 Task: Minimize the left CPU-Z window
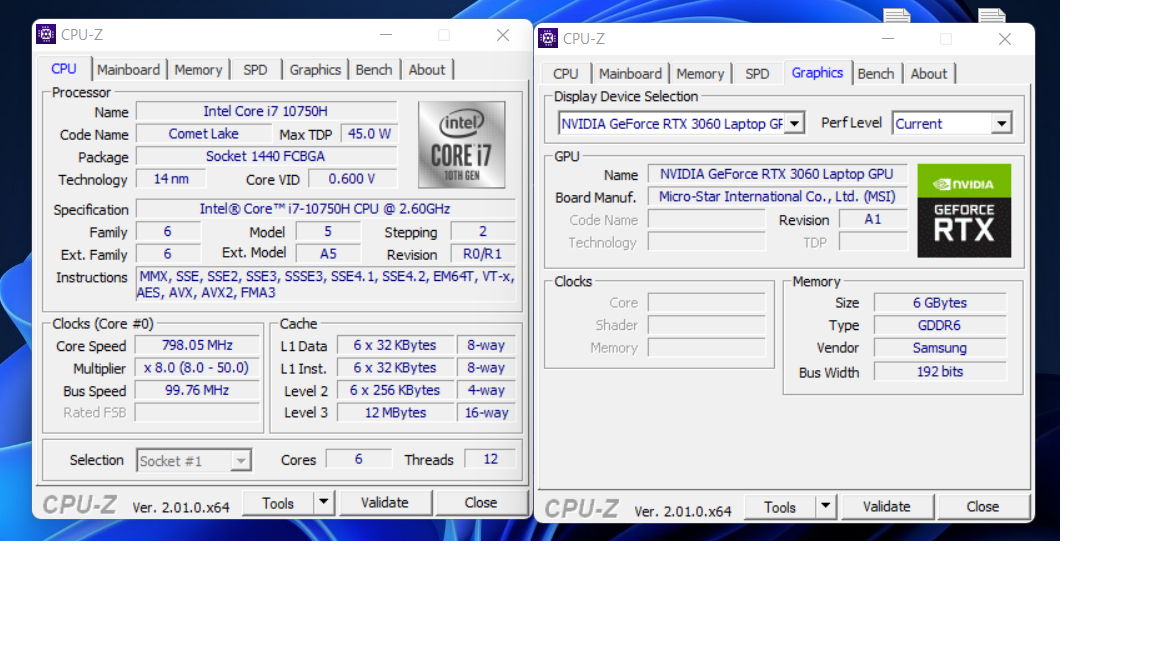[386, 35]
